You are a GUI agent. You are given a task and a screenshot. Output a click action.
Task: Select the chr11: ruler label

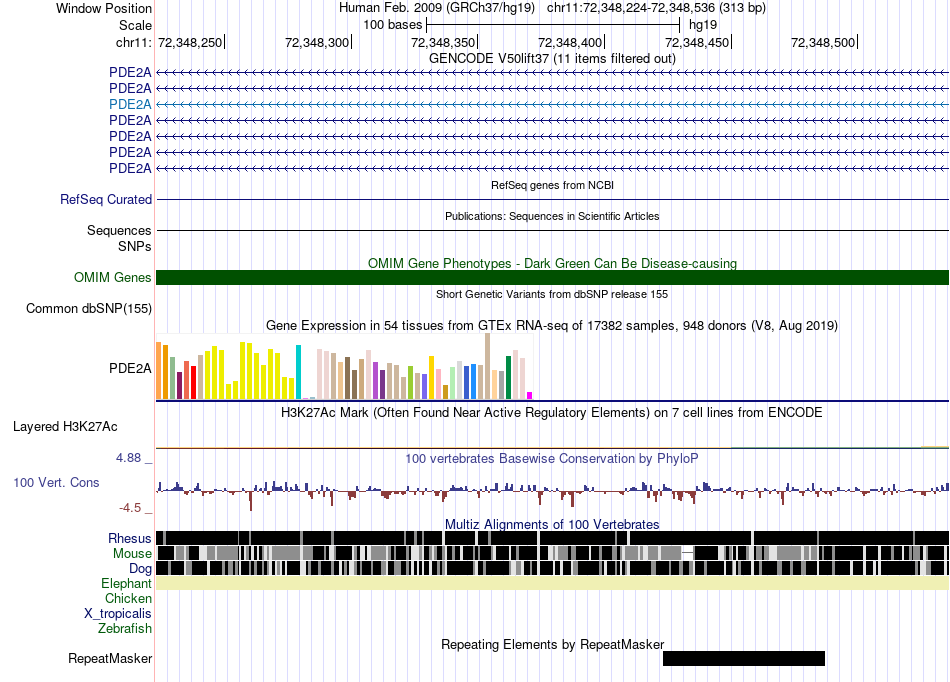133,42
